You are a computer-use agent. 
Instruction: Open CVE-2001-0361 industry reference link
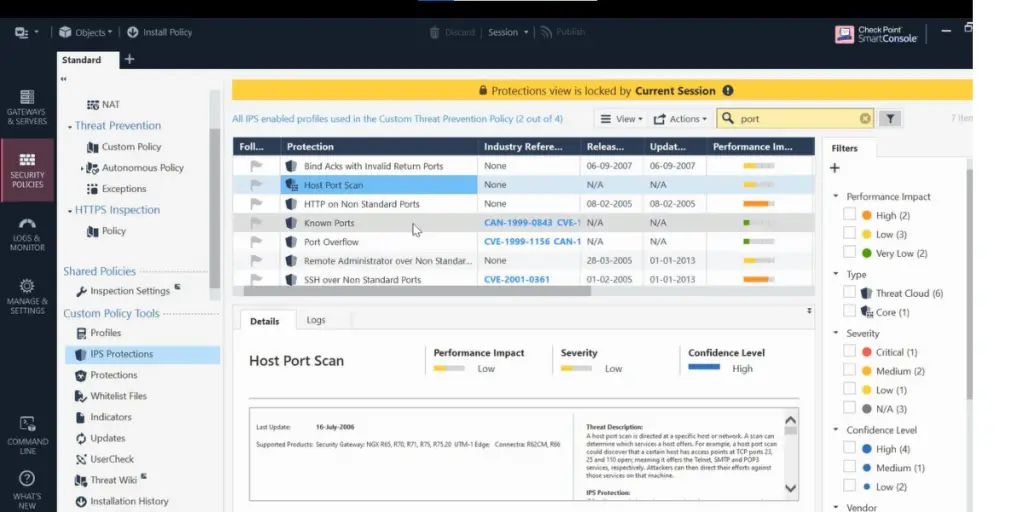coord(516,280)
